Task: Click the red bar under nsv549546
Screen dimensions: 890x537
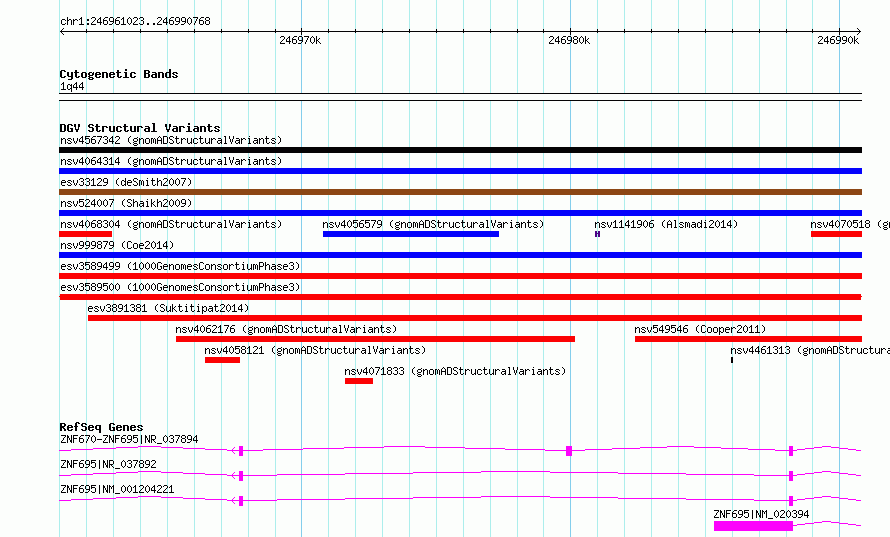Action: pyautogui.click(x=748, y=339)
